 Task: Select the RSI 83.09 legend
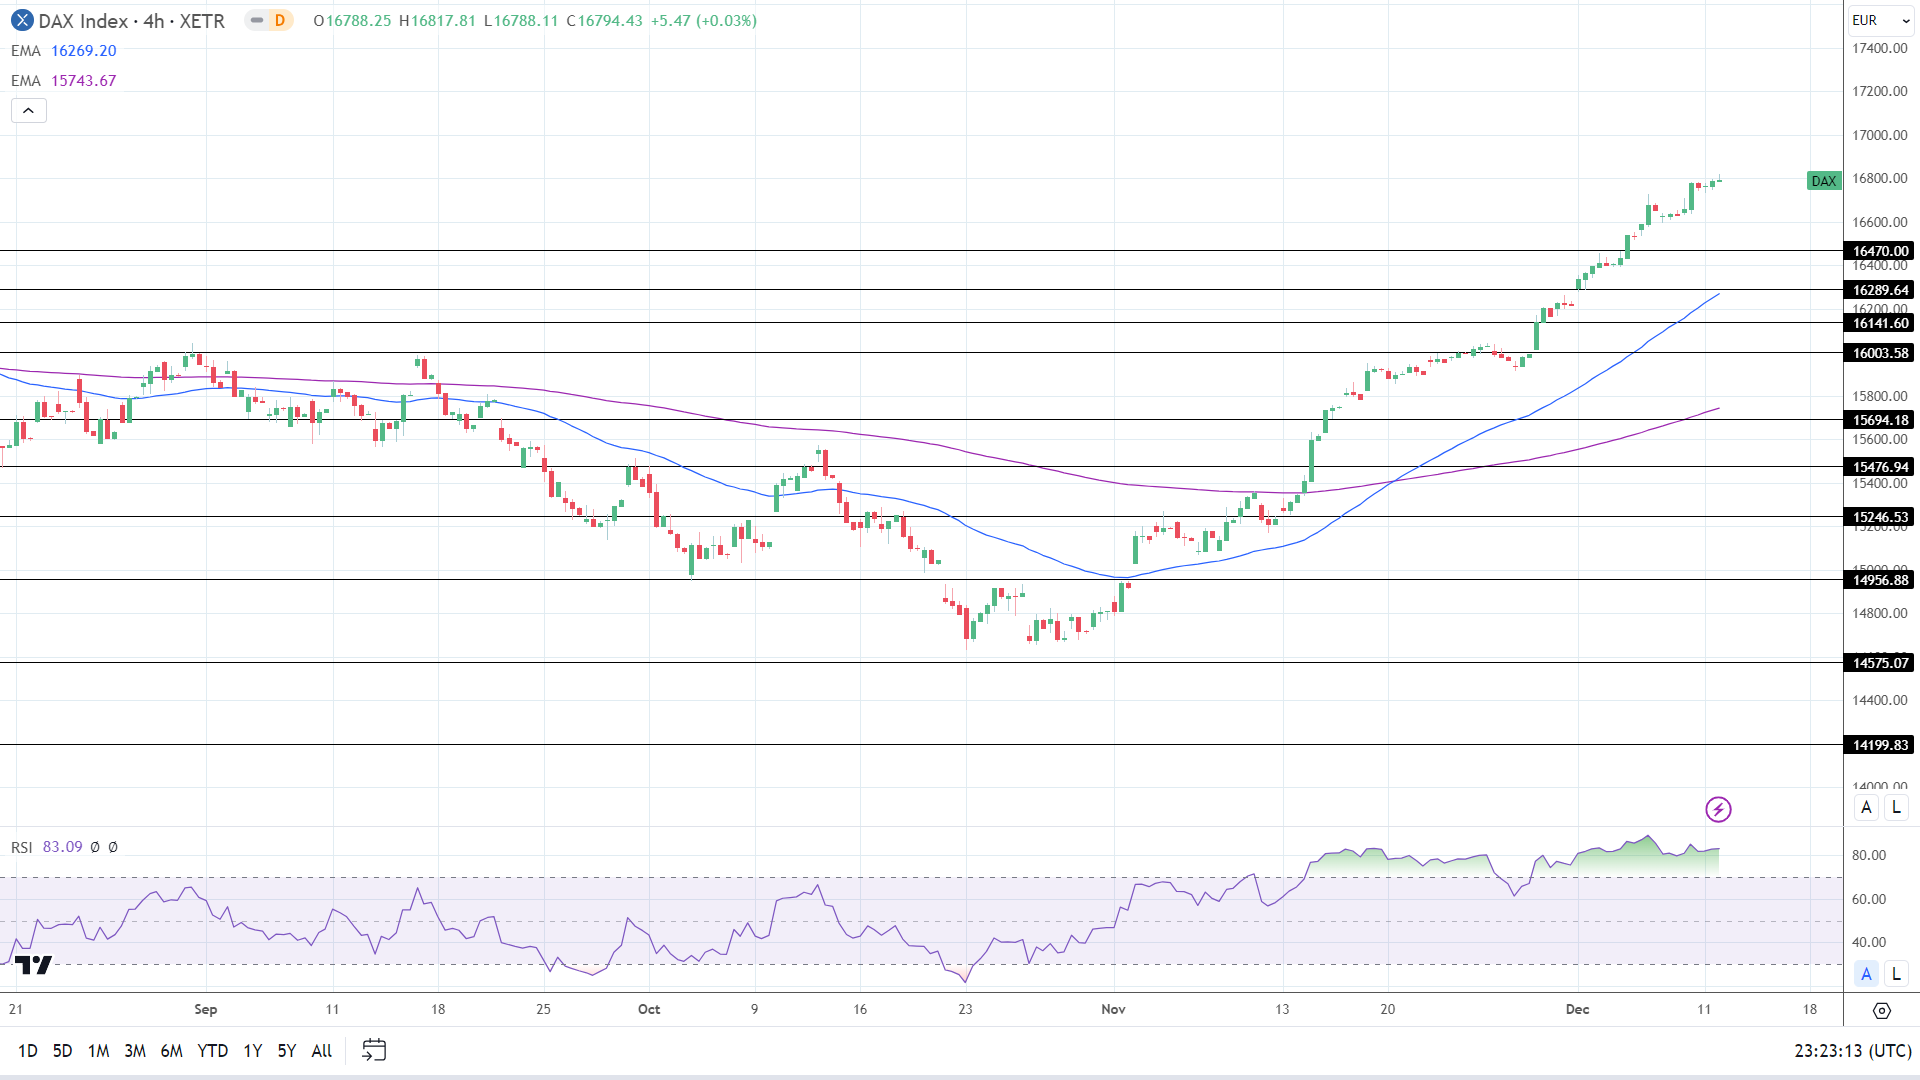pyautogui.click(x=47, y=847)
